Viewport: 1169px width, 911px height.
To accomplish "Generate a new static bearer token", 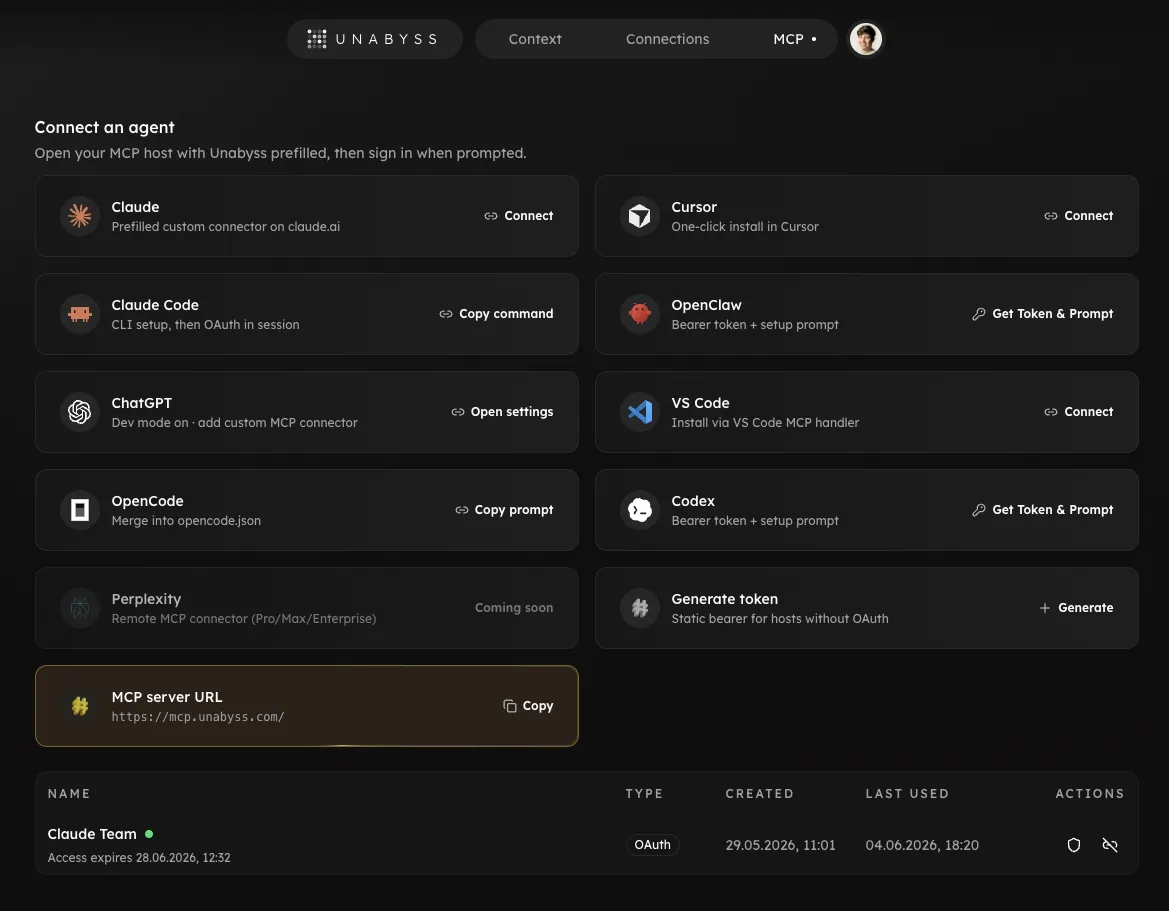I will 1076,608.
